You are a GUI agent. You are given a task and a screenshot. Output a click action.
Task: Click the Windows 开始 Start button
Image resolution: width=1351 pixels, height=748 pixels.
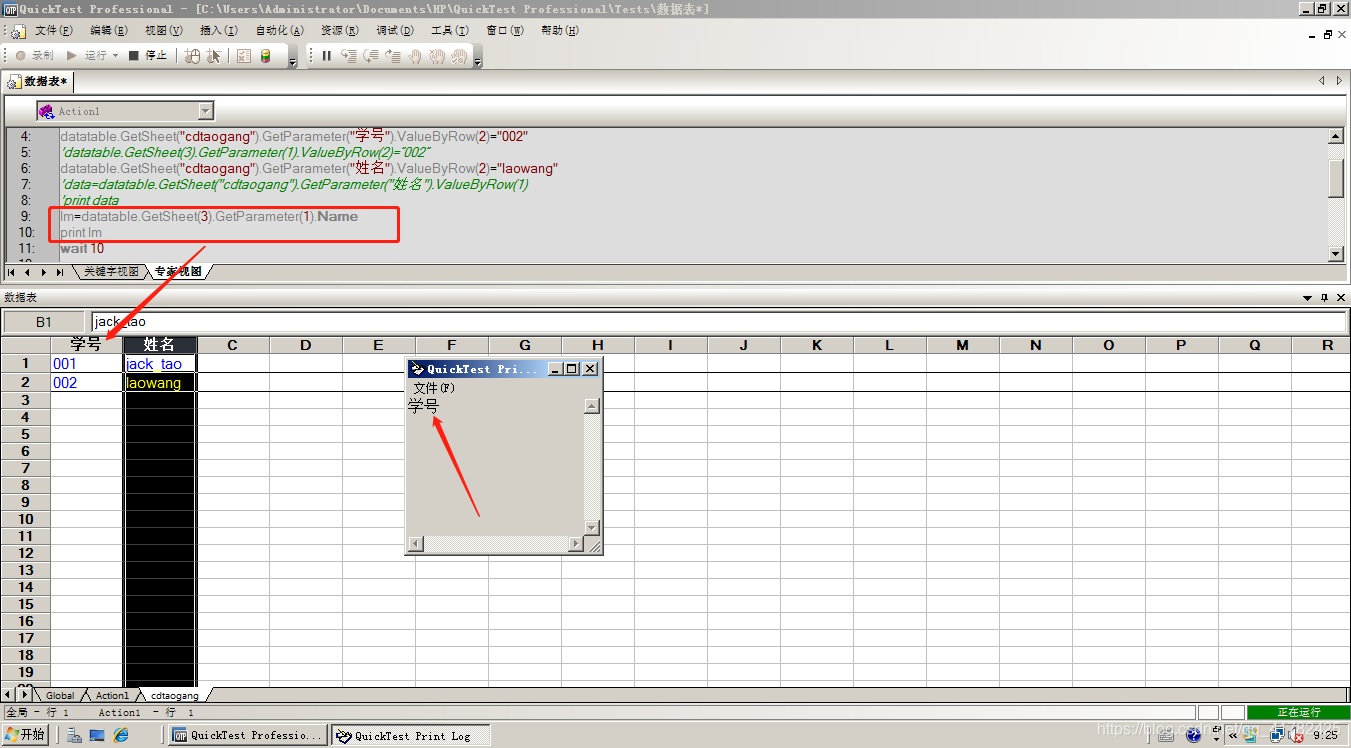tap(25, 735)
